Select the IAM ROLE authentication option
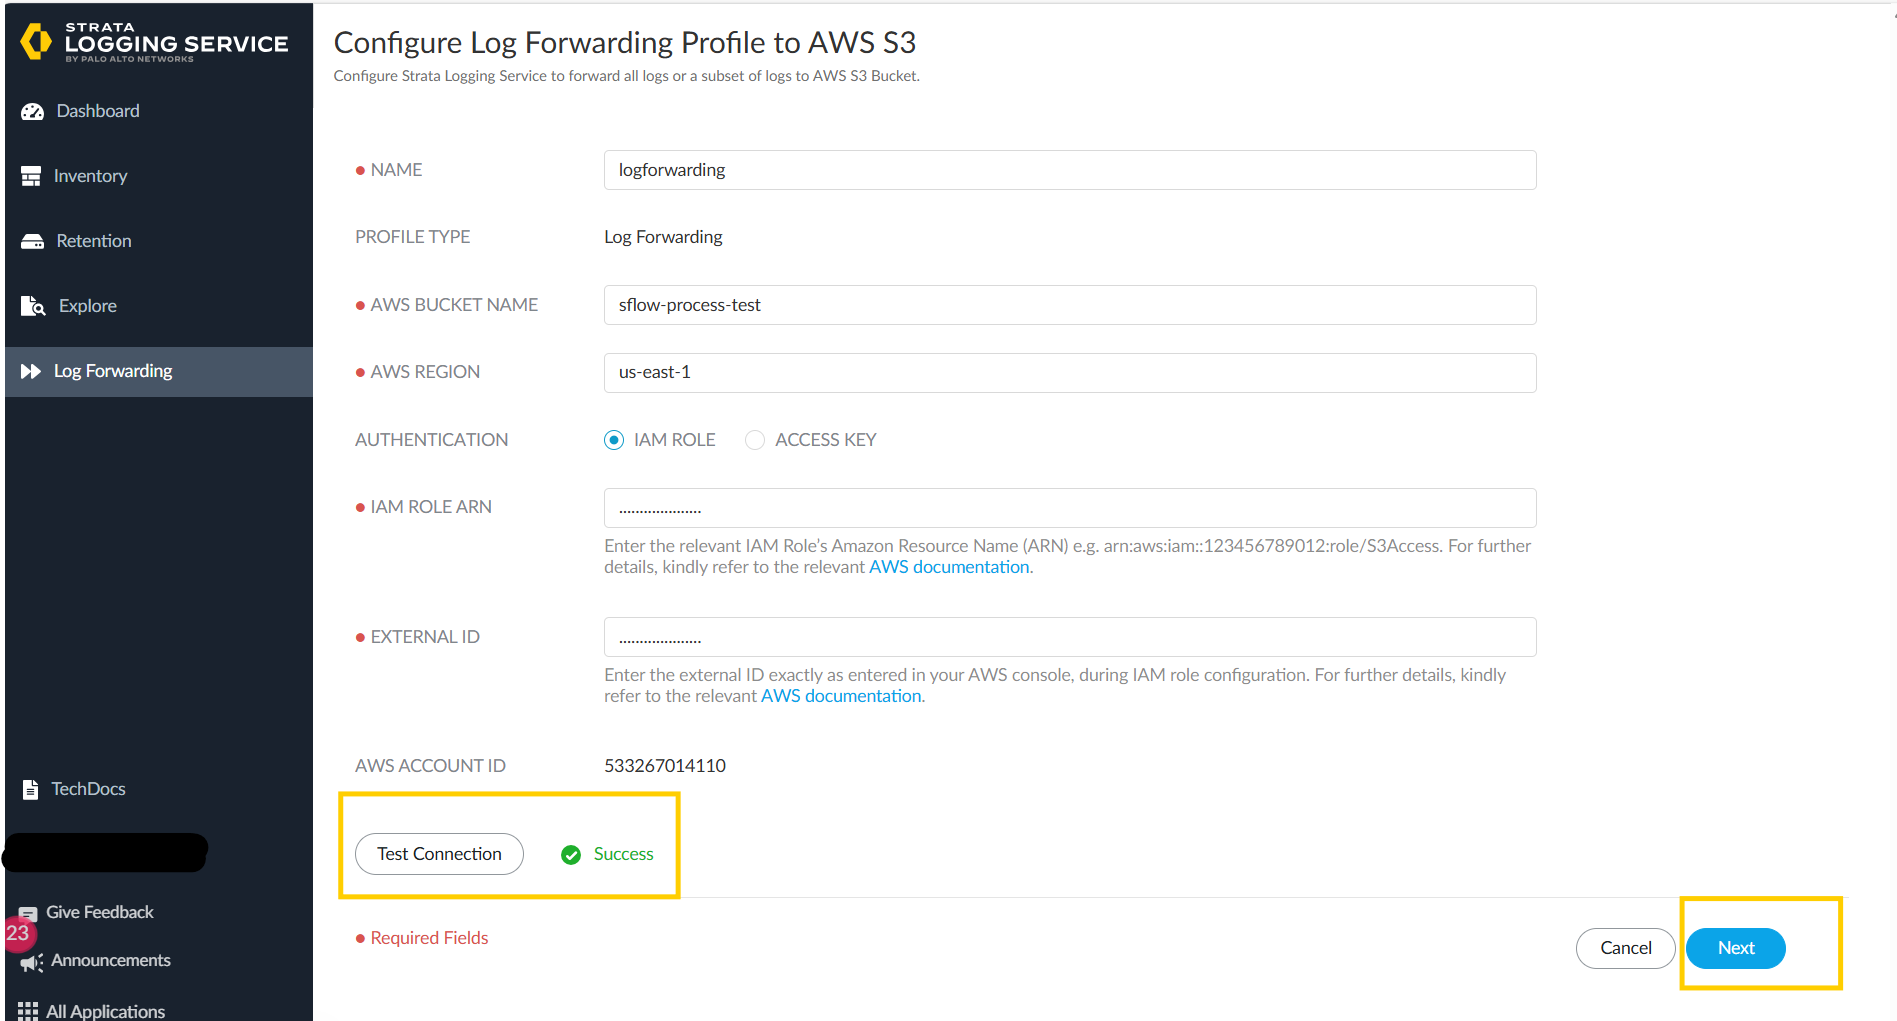Viewport: 1897px width, 1021px height. 613,440
